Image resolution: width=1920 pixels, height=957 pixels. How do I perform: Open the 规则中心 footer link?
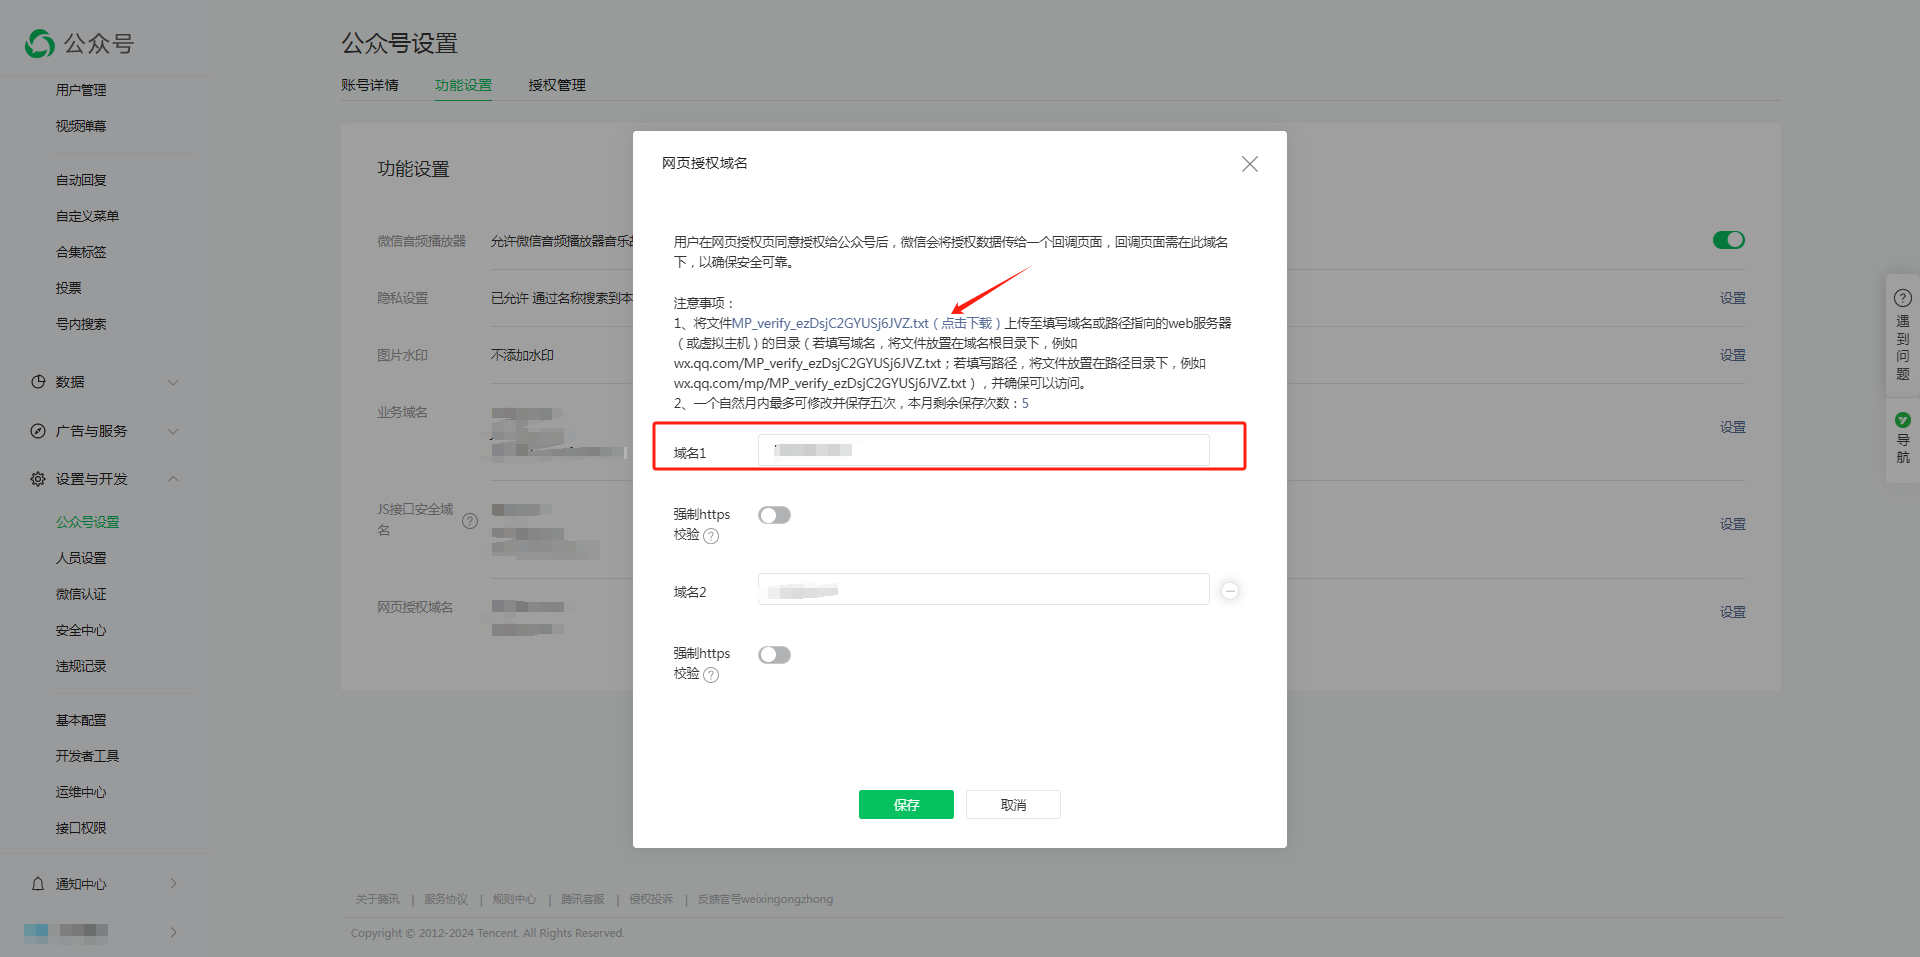point(514,899)
